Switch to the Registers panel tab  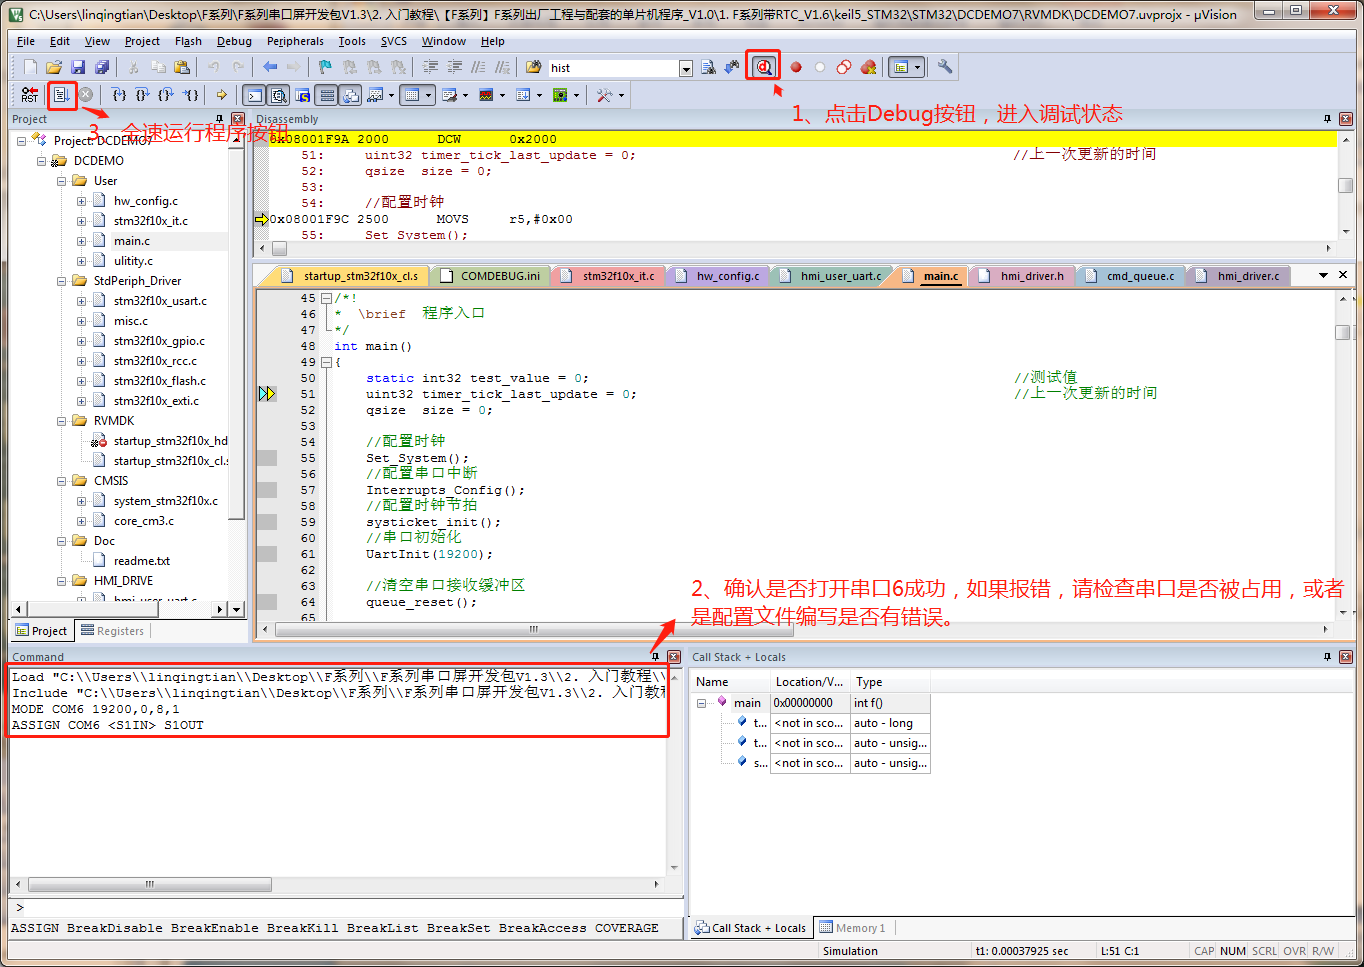pyautogui.click(x=112, y=631)
